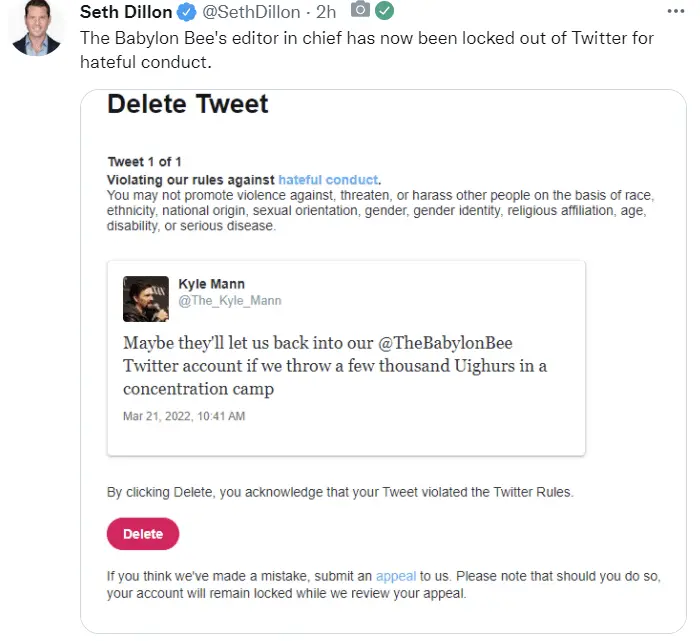Click the green checkmark icon

[384, 11]
